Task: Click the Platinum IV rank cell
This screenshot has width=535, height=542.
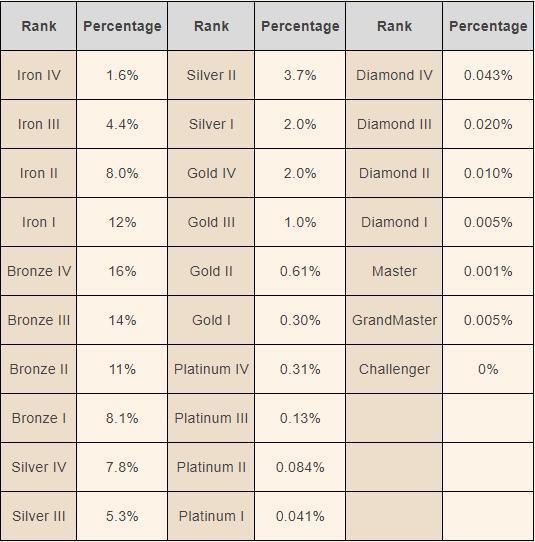Action: [x=211, y=369]
